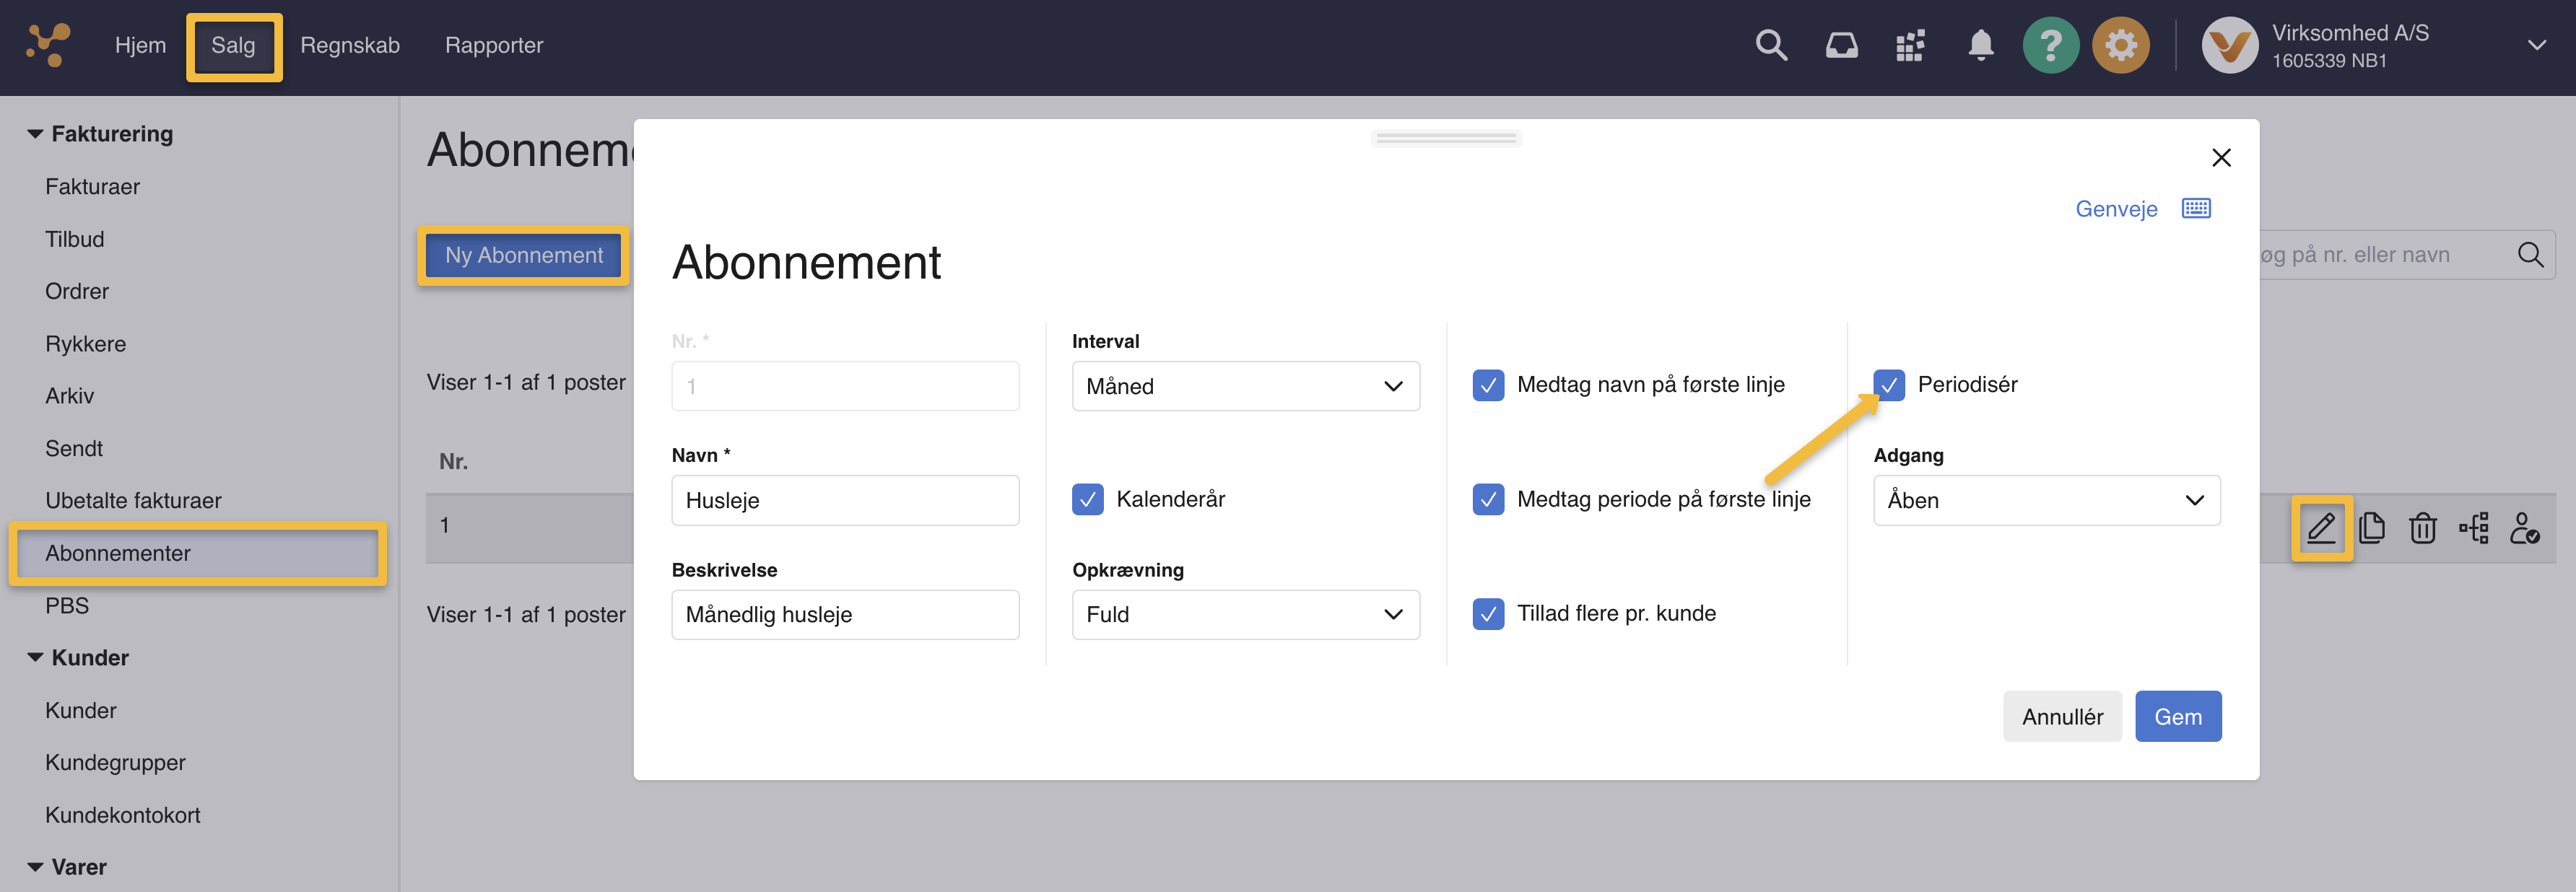Open the Rapporter menu
Screen dimensions: 2576x892
coord(494,46)
